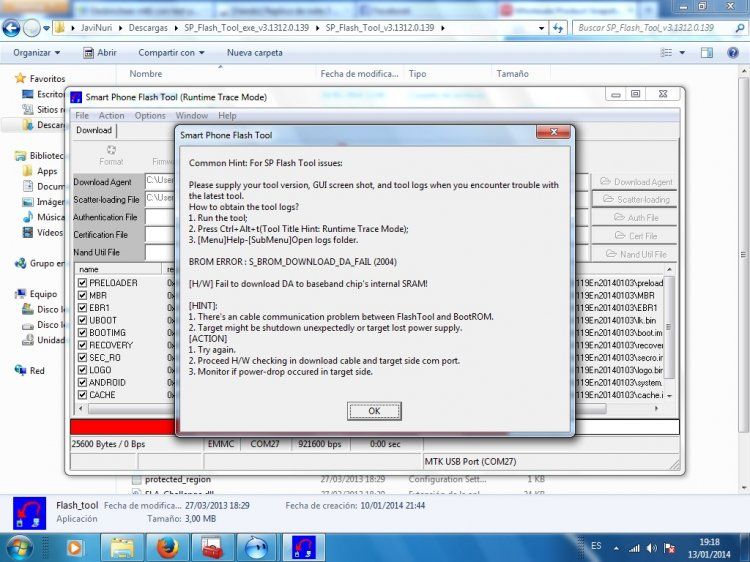The width and height of the screenshot is (750, 562).
Task: Click the change view icon in Explorer
Action: (666, 53)
